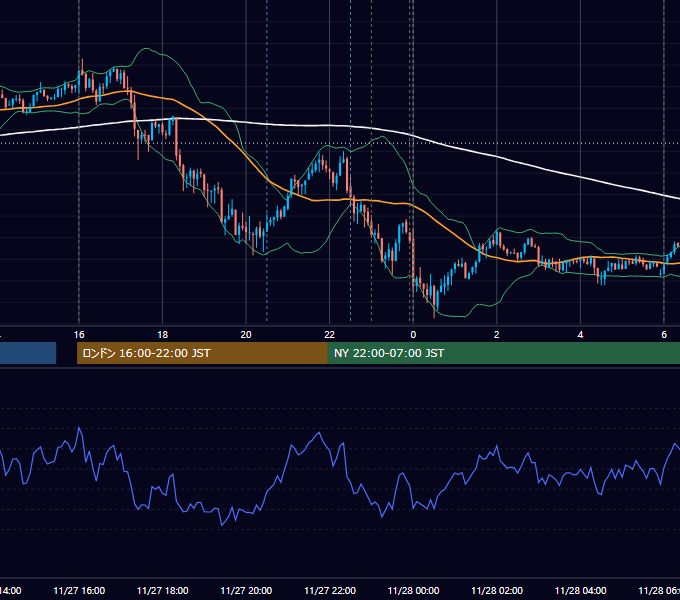Click the 11/28 04:00 time label
Screen dimensions: 680x600
(581, 590)
